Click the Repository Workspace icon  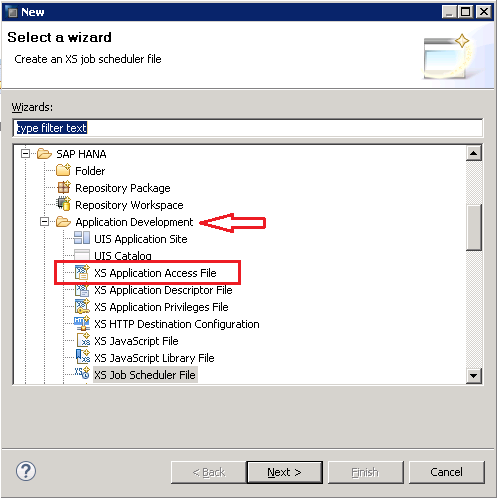pyautogui.click(x=63, y=204)
